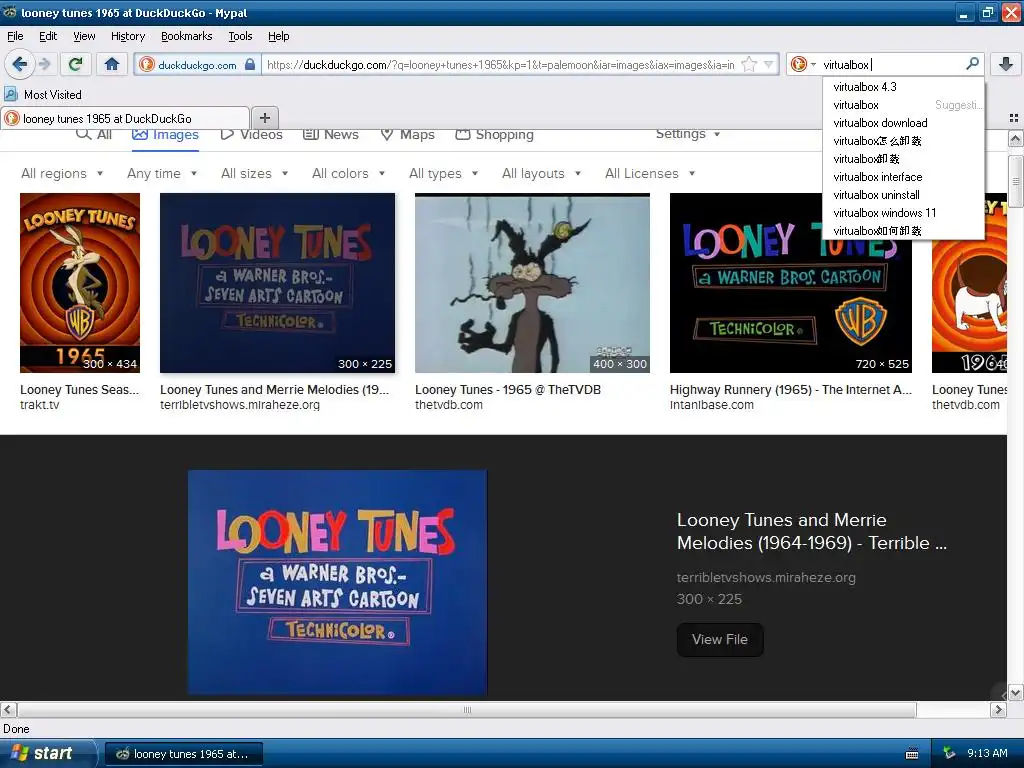Screen dimensions: 1024x768
Task: Click the list all tabs icon
Action: click(x=1014, y=118)
